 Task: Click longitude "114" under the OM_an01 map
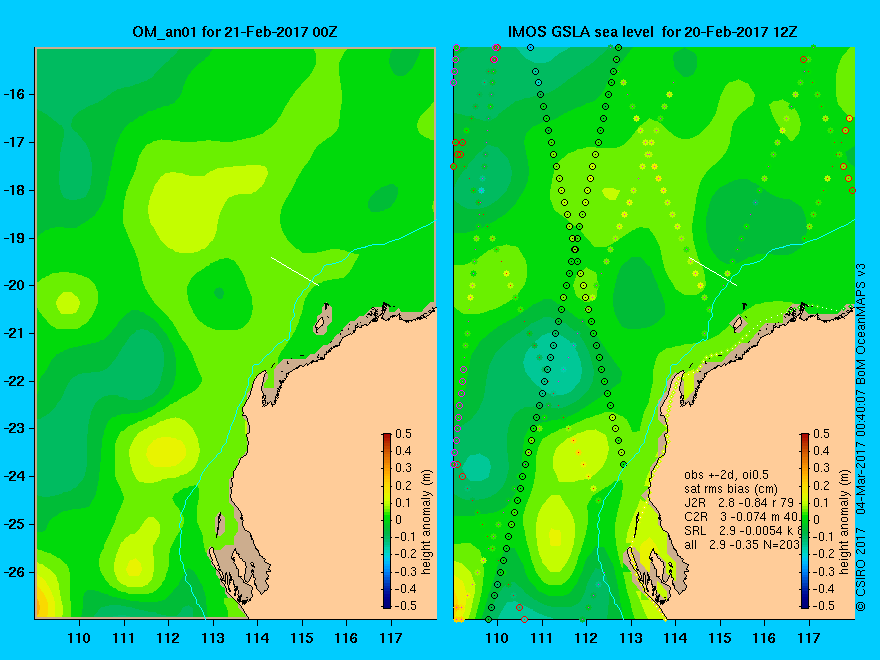point(257,638)
